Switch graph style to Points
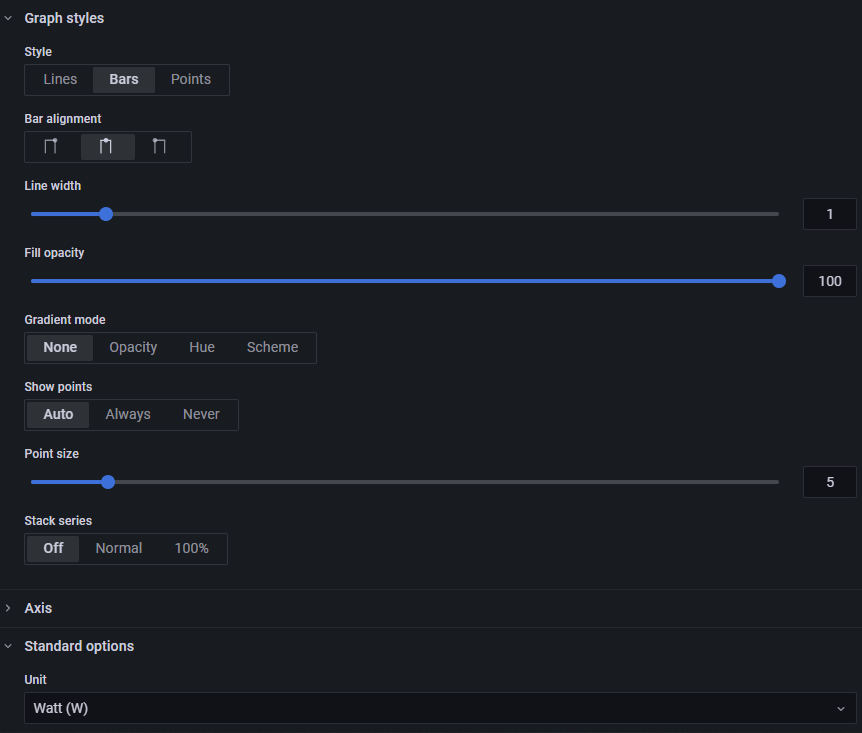Screen dimensions: 862x733 click(191, 80)
